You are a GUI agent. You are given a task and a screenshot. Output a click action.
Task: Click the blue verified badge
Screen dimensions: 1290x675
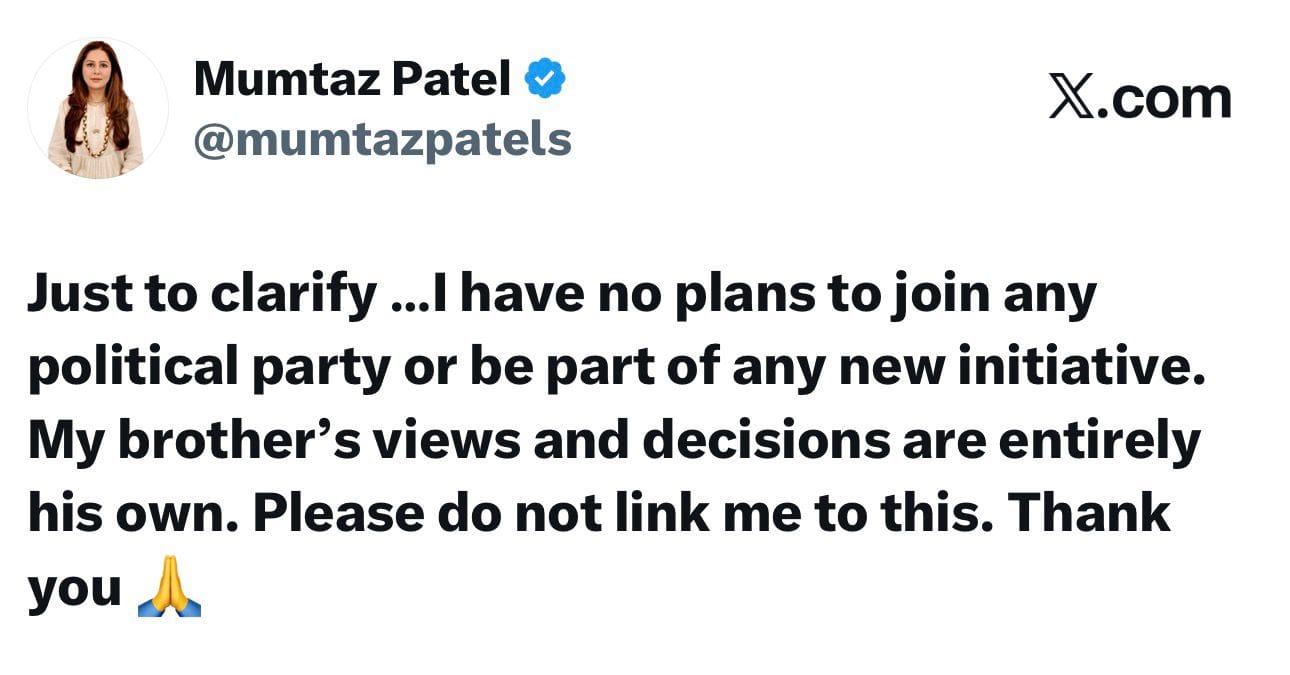[545, 79]
